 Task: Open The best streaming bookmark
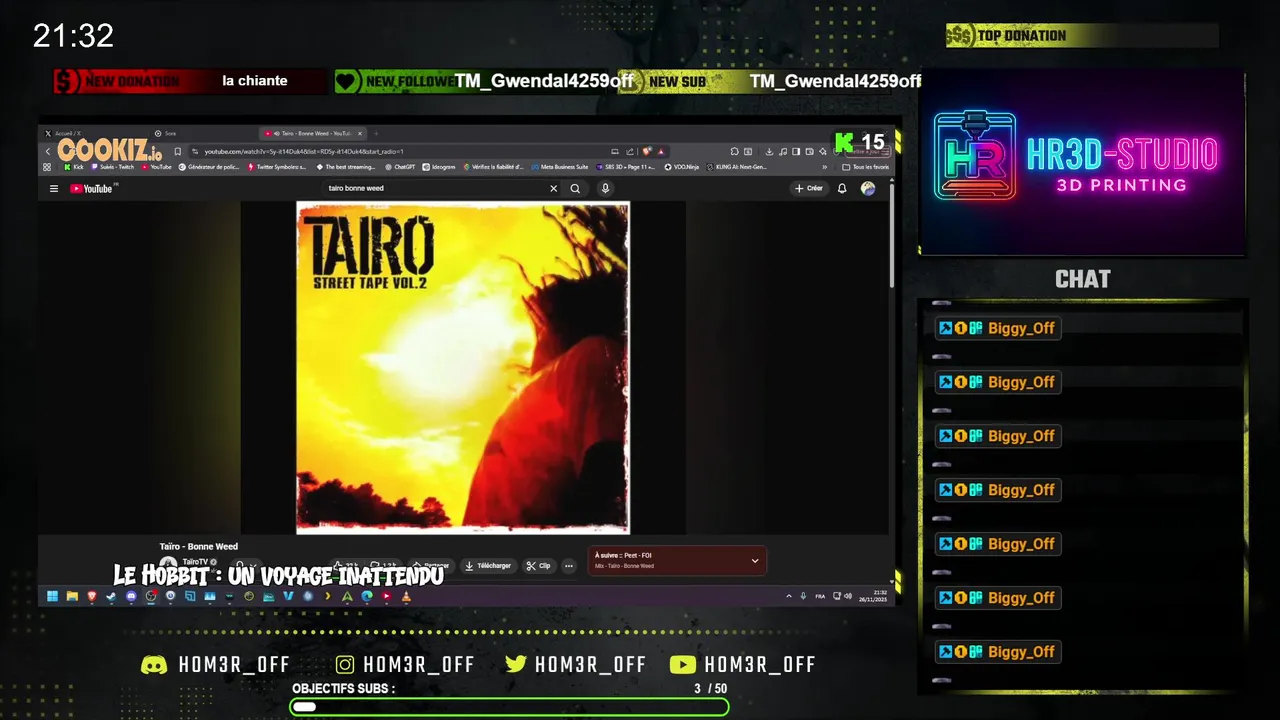coord(346,167)
